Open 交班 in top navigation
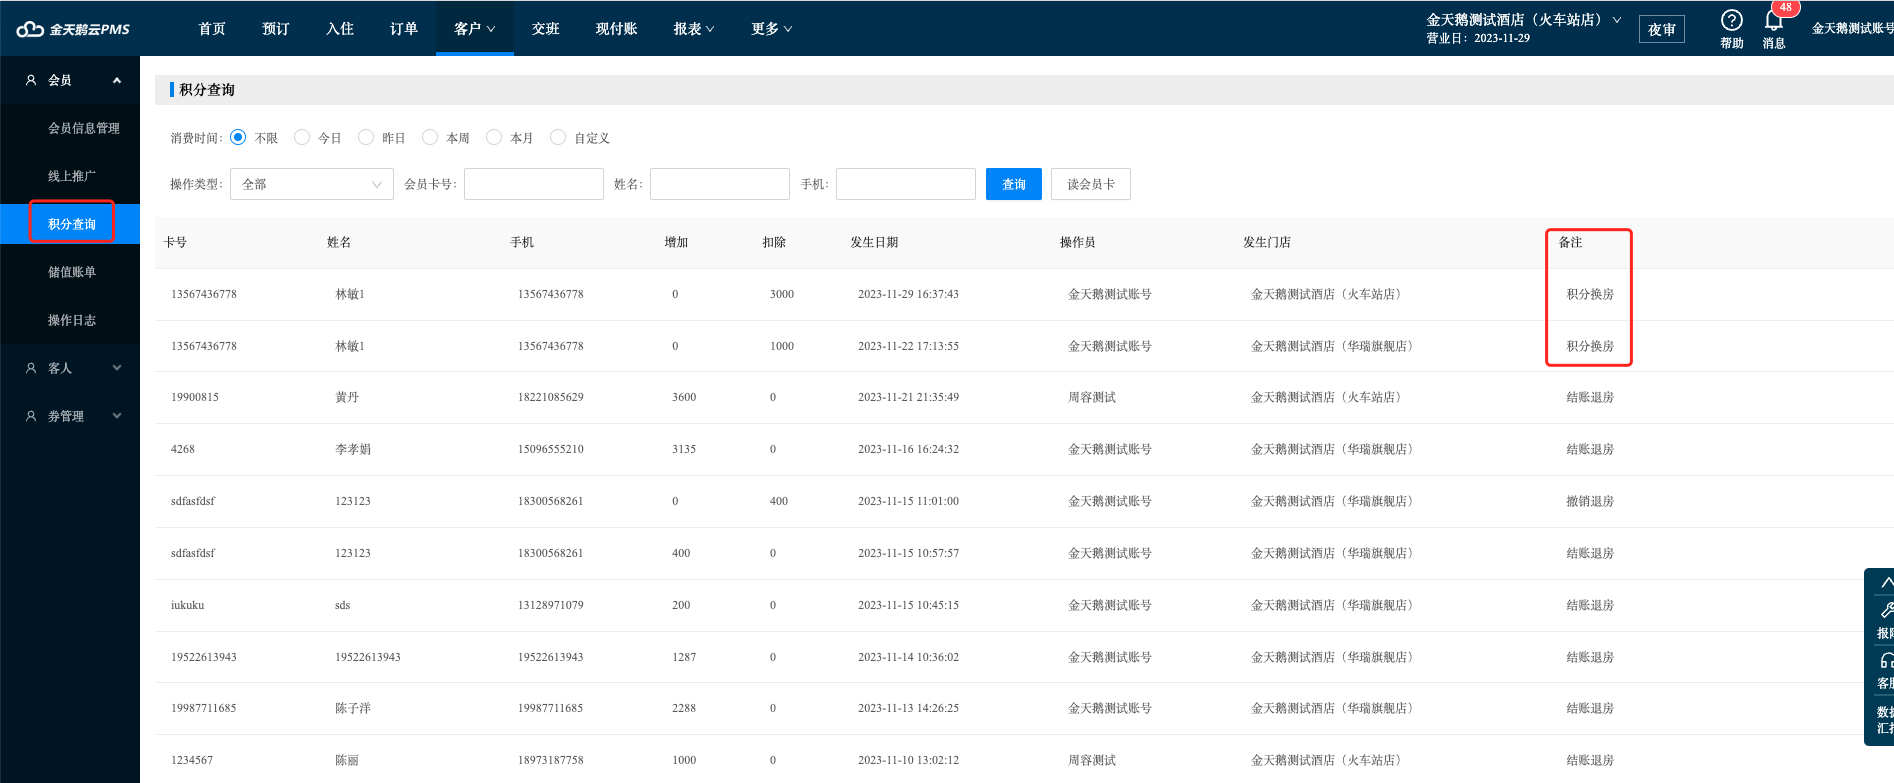The image size is (1894, 783). tap(546, 29)
